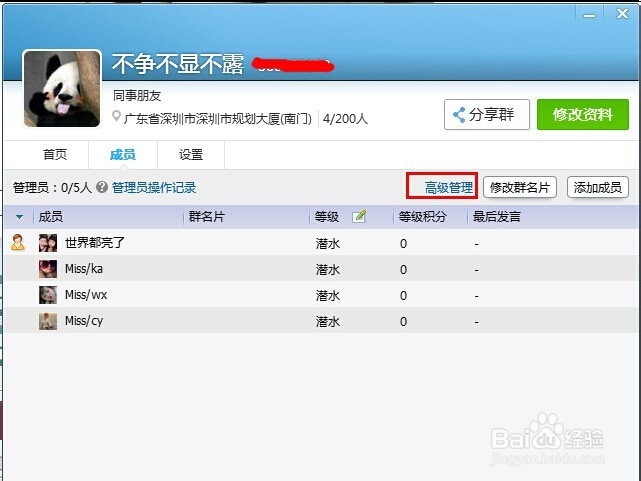Select the member name Miss/ka

[x=84, y=269]
